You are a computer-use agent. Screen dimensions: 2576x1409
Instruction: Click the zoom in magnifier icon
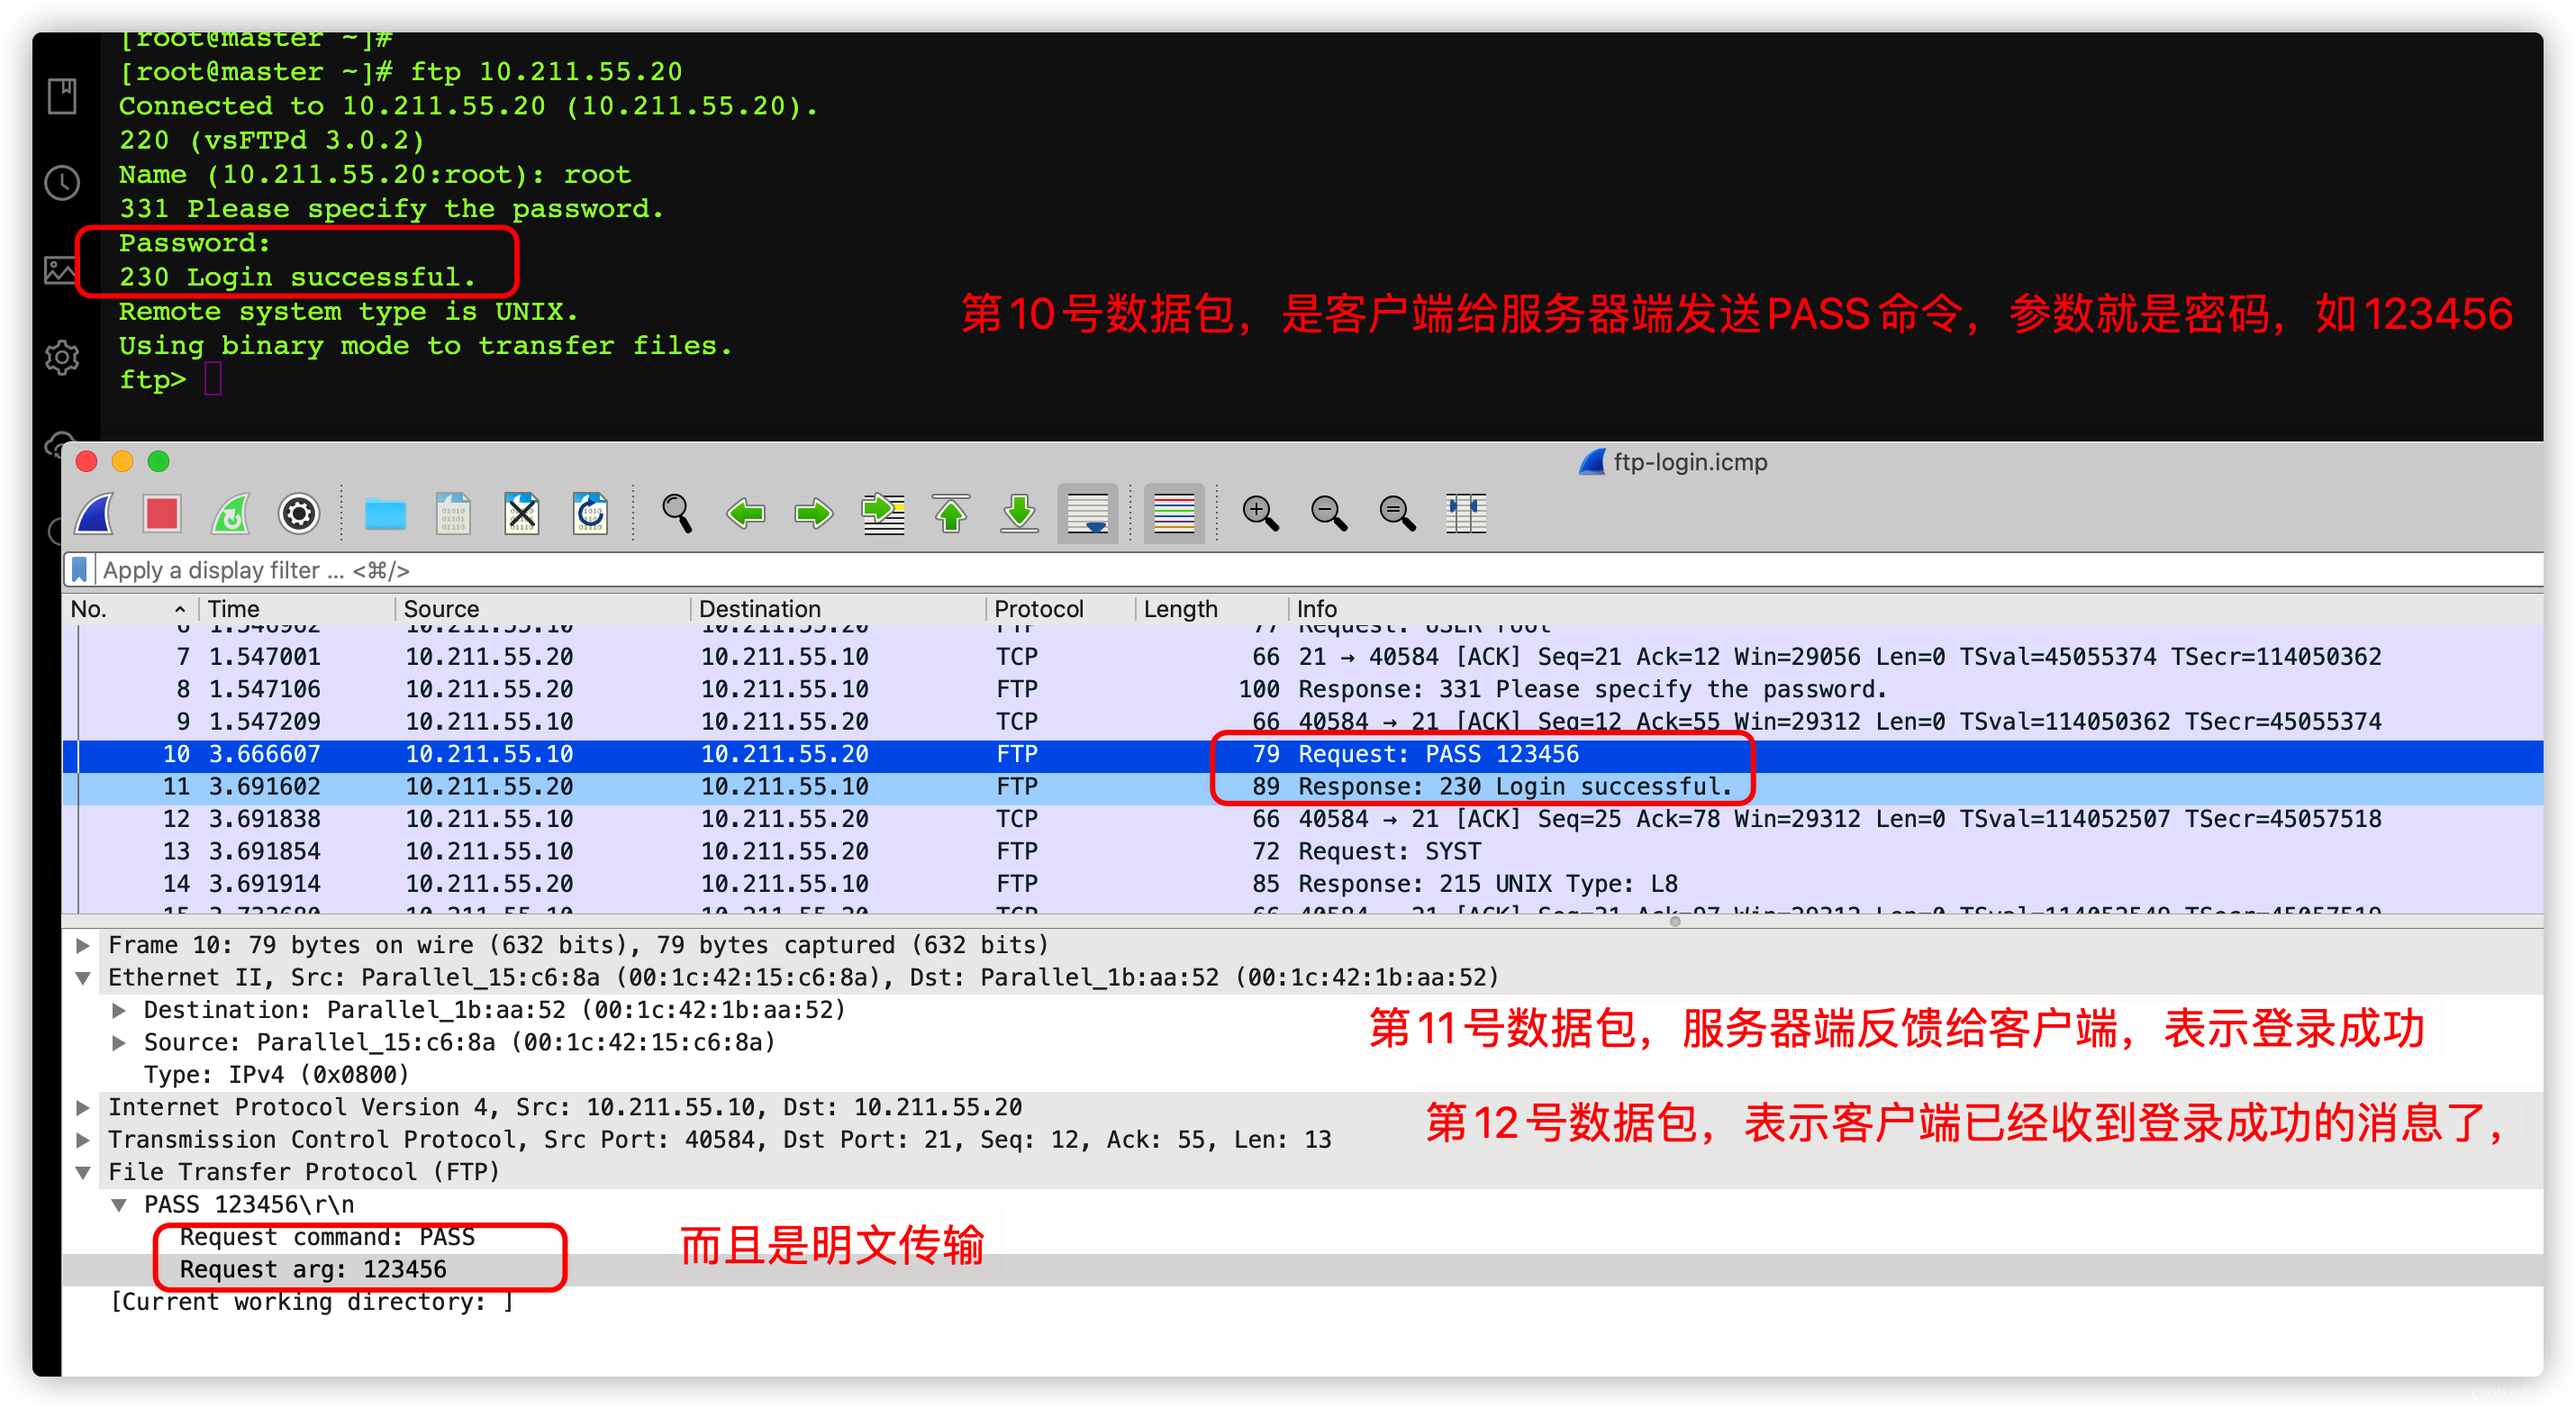[1261, 515]
